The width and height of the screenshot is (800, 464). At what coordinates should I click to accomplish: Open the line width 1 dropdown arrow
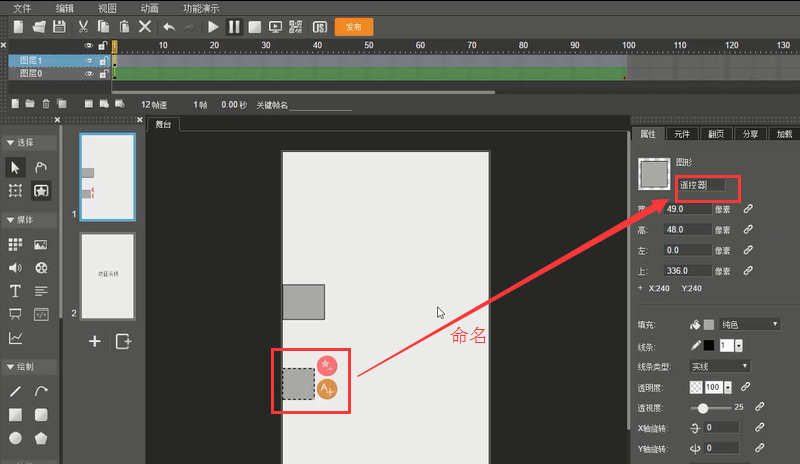(x=738, y=346)
